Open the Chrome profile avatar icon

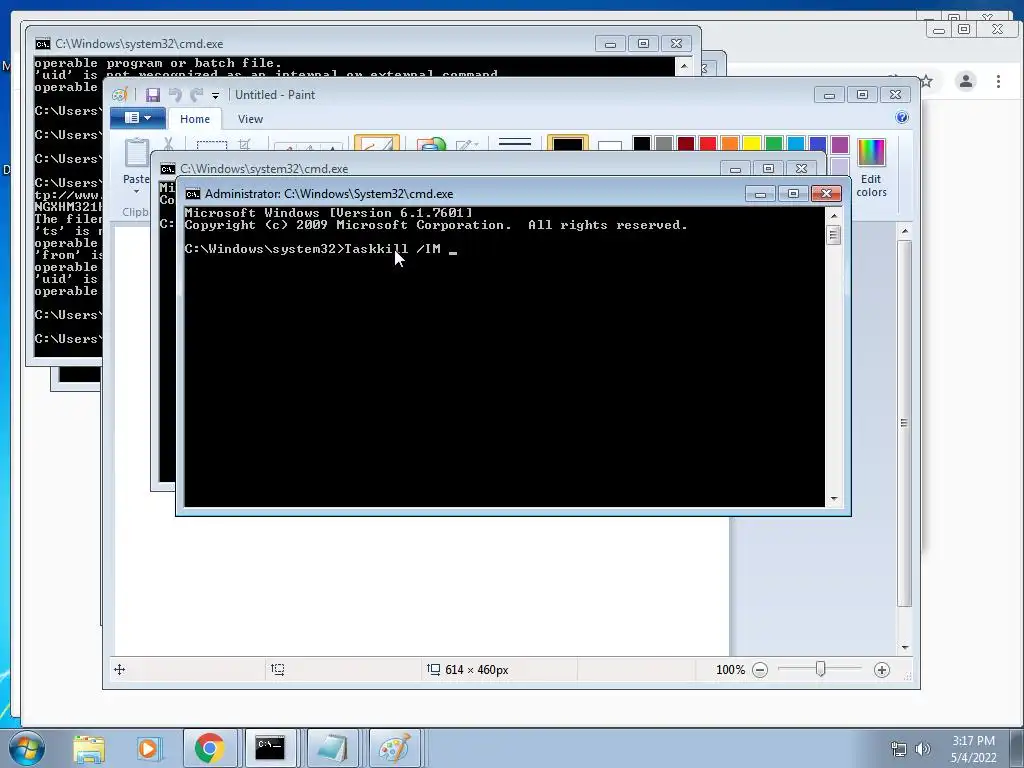click(966, 81)
